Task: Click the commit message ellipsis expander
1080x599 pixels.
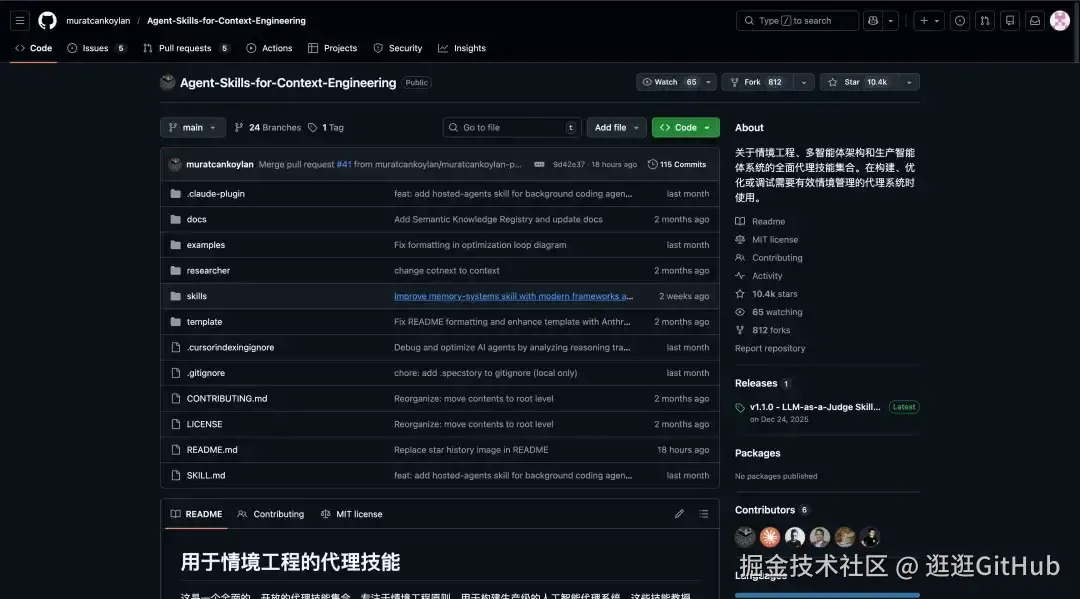Action: point(539,165)
